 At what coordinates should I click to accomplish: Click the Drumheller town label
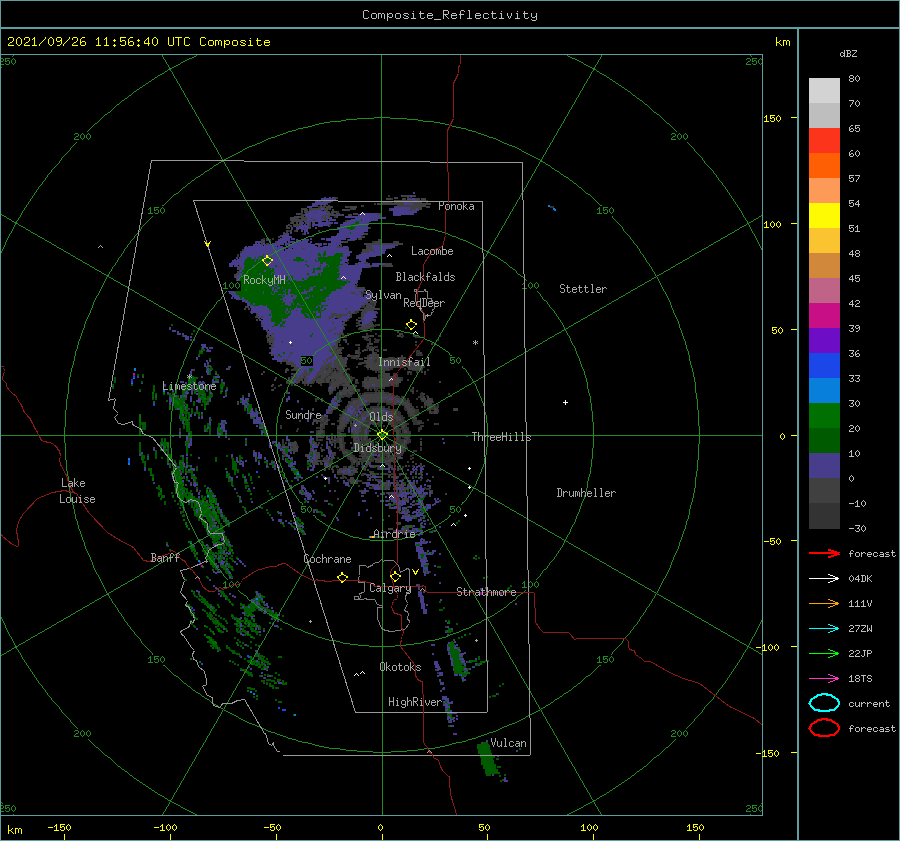(x=586, y=493)
